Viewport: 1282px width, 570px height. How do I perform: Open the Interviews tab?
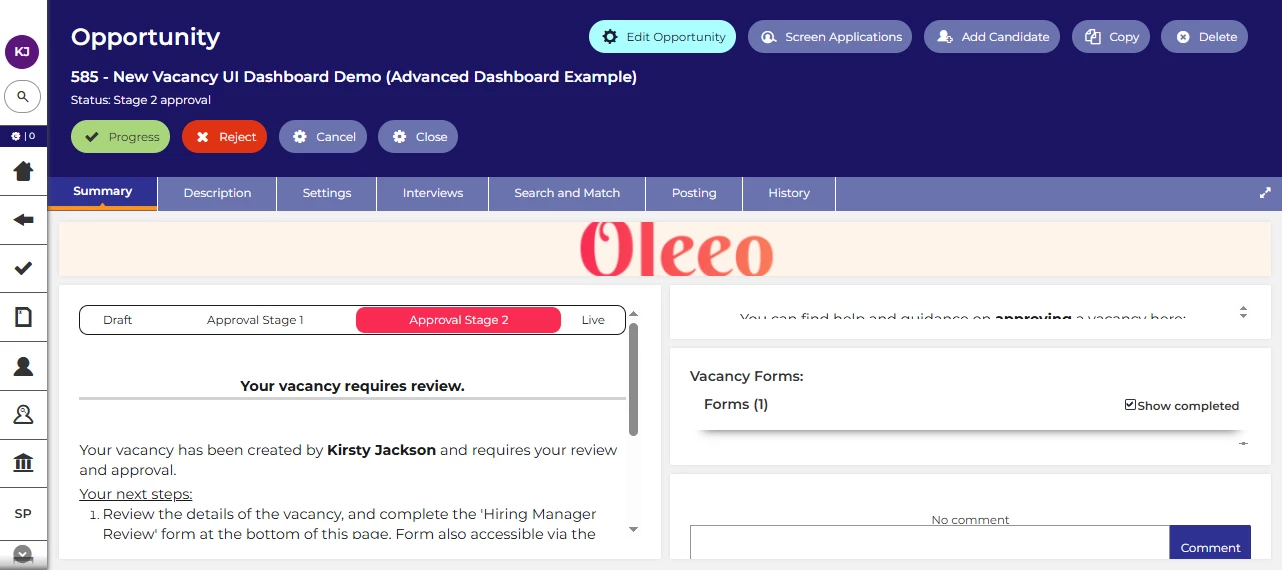click(x=433, y=193)
